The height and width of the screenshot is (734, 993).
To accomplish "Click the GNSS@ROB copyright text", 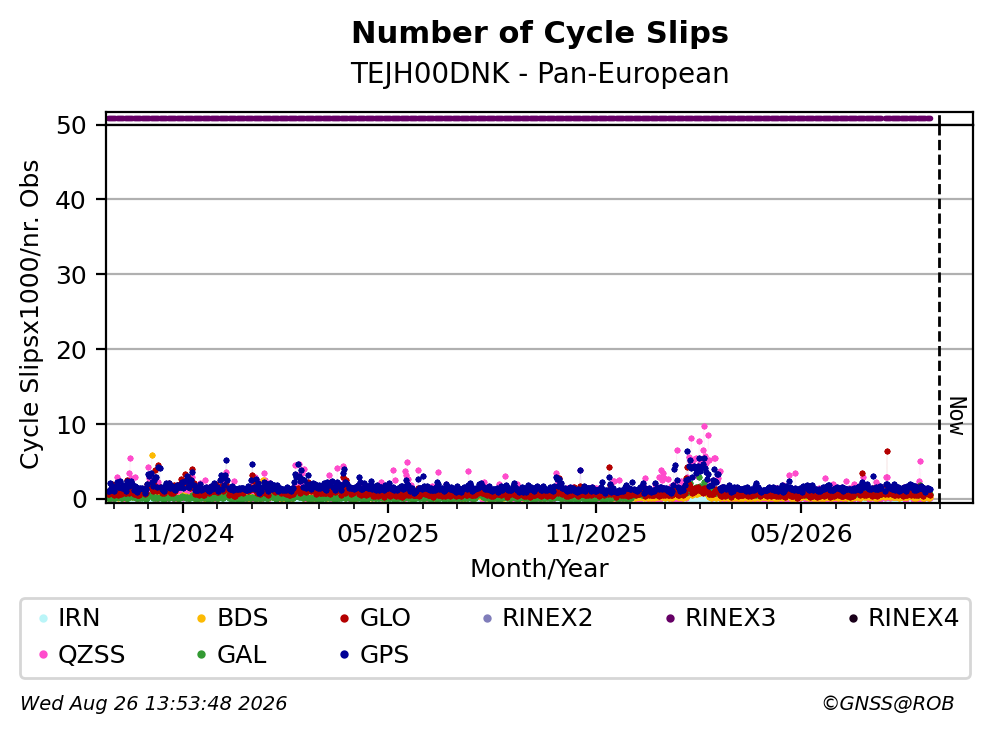I will [888, 704].
